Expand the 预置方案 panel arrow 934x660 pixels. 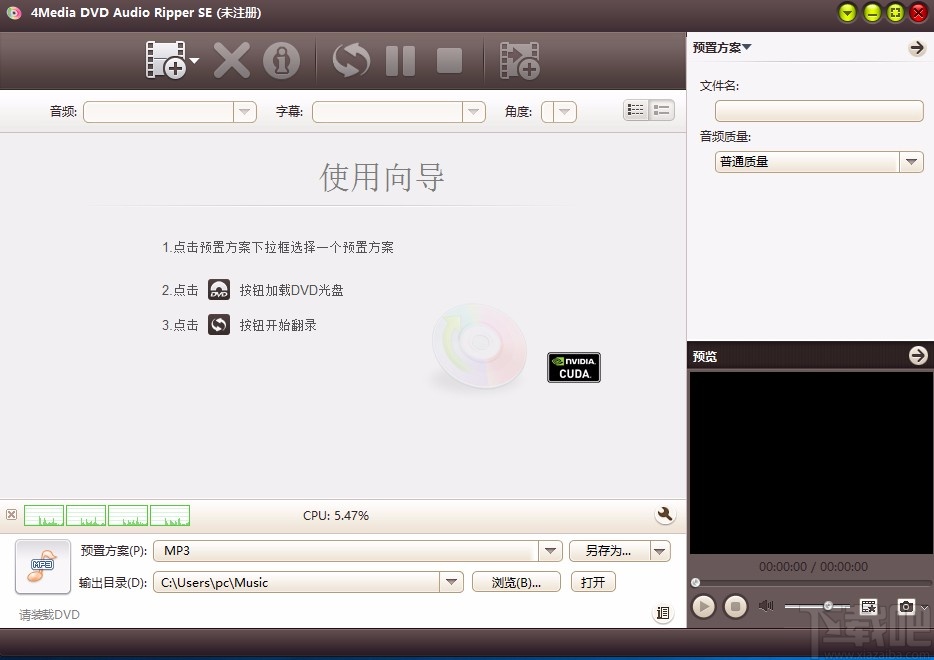(917, 47)
